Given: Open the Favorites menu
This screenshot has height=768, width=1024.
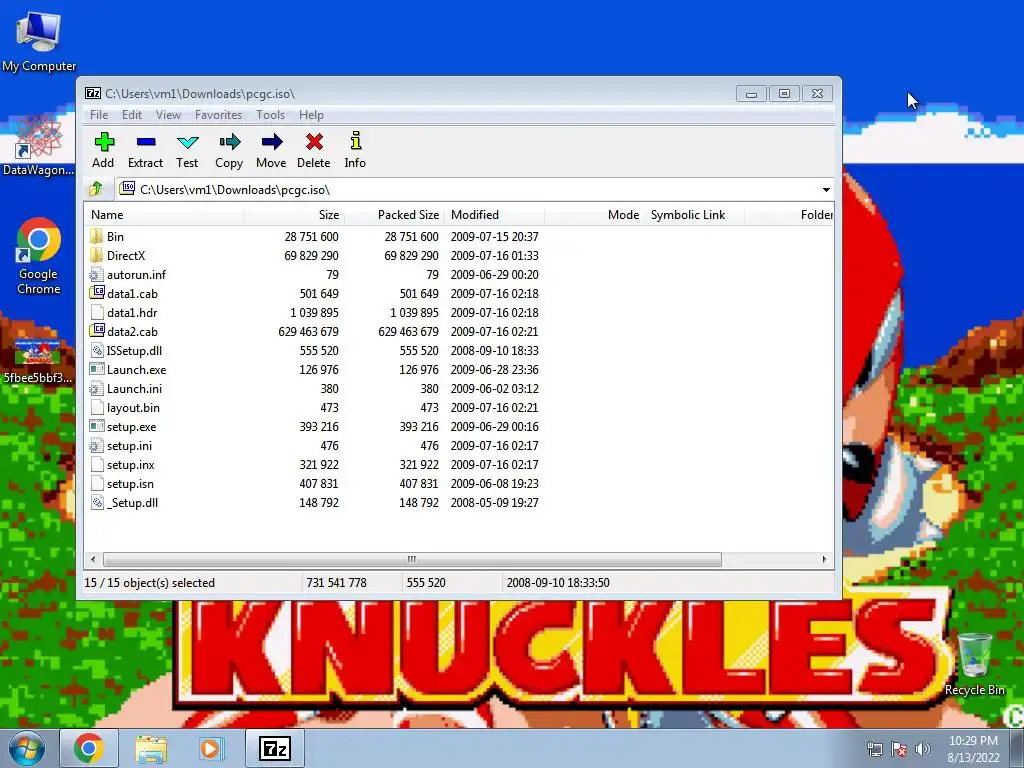Looking at the screenshot, I should pos(218,115).
